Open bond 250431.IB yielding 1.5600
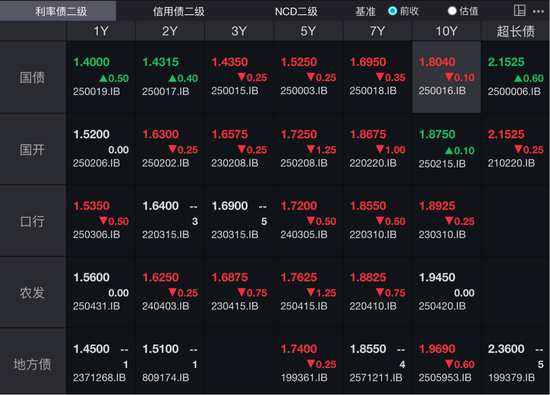This screenshot has height=395, width=550. (101, 293)
